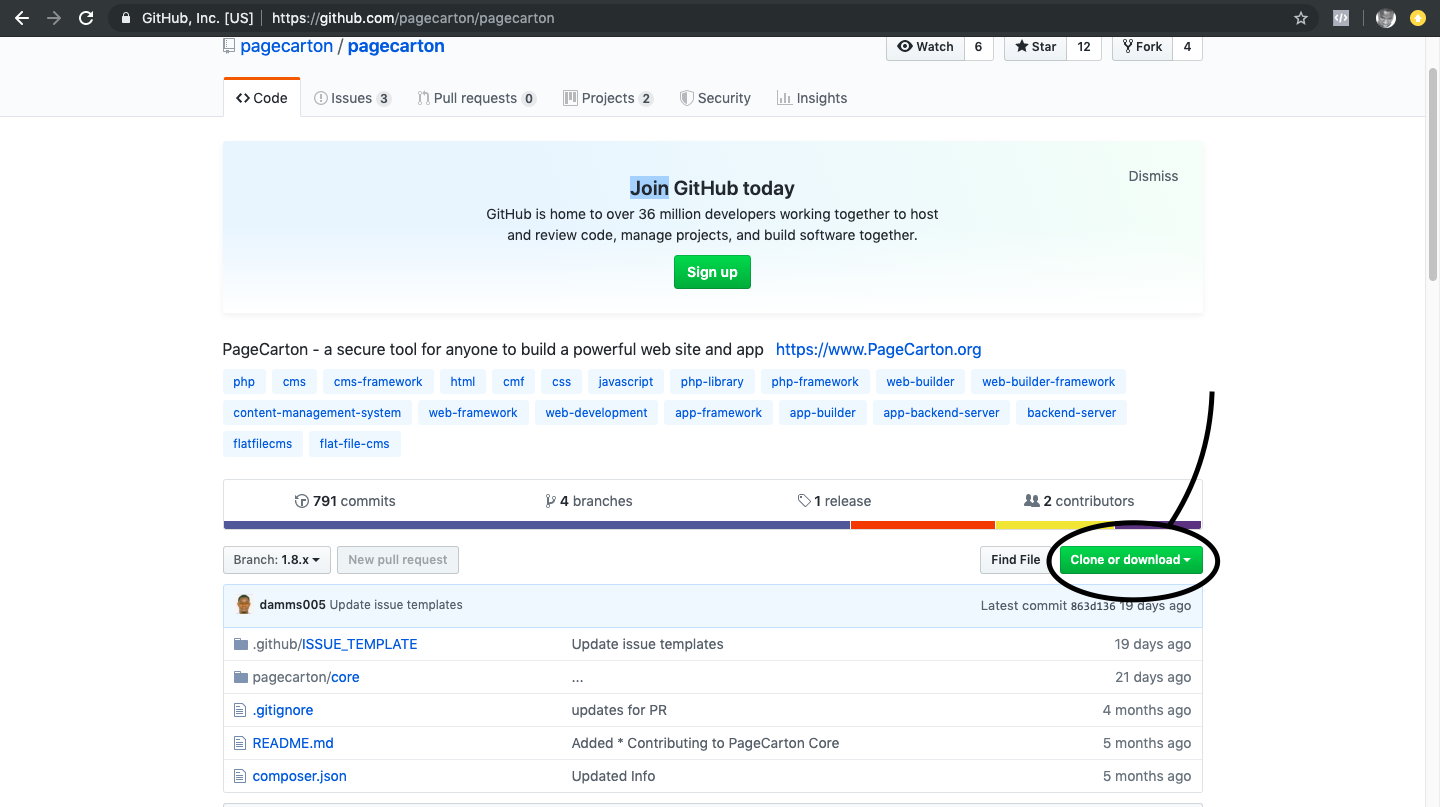Screen dimensions: 1440x807
Task: Expand the "..." commit message for pagecarton/core
Action: tap(577, 677)
